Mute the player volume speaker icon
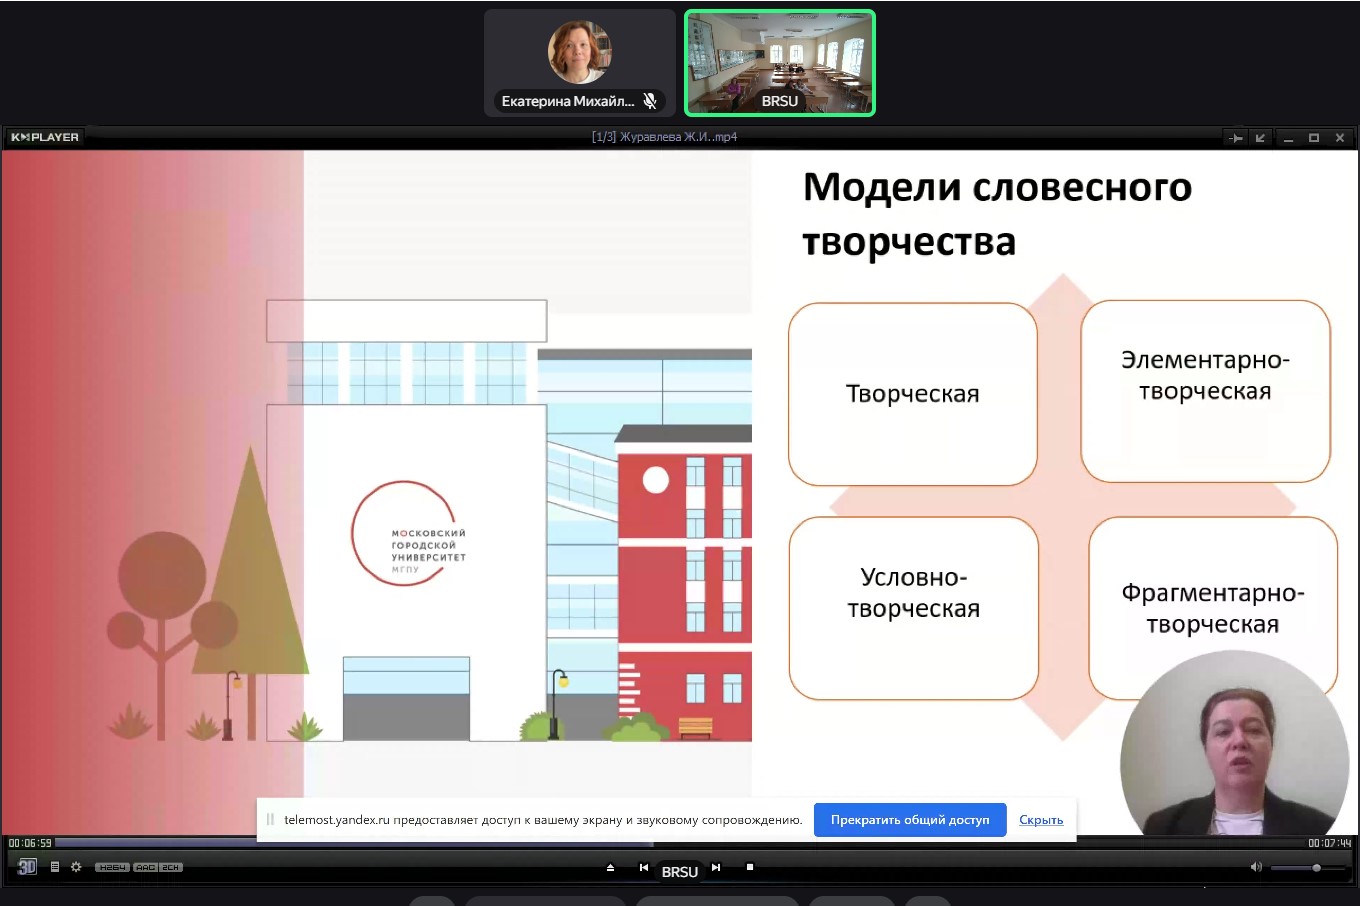1360x906 pixels. pyautogui.click(x=1256, y=867)
